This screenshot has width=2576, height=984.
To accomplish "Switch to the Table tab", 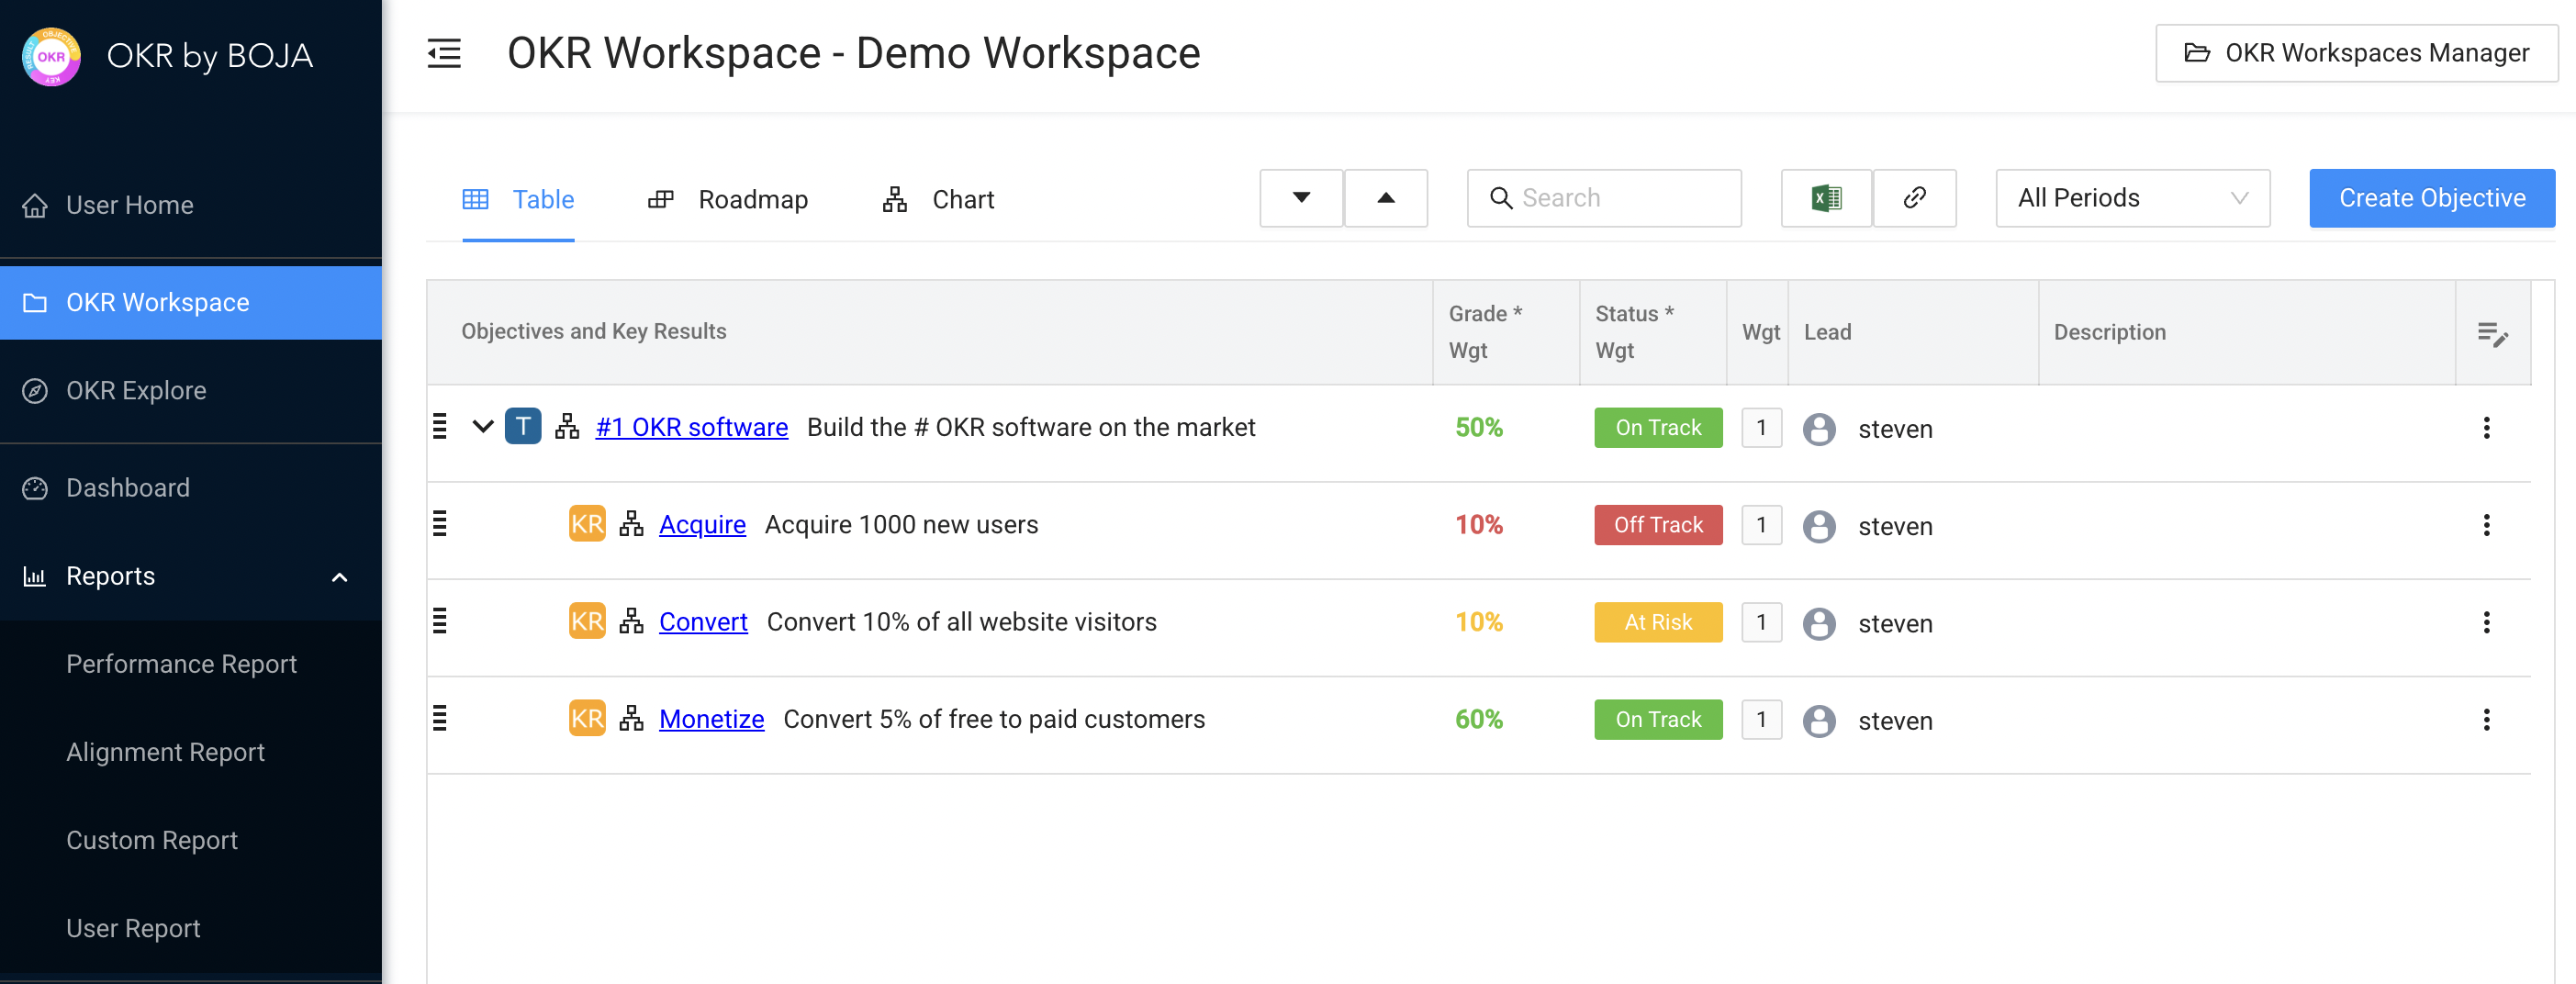I will [518, 199].
